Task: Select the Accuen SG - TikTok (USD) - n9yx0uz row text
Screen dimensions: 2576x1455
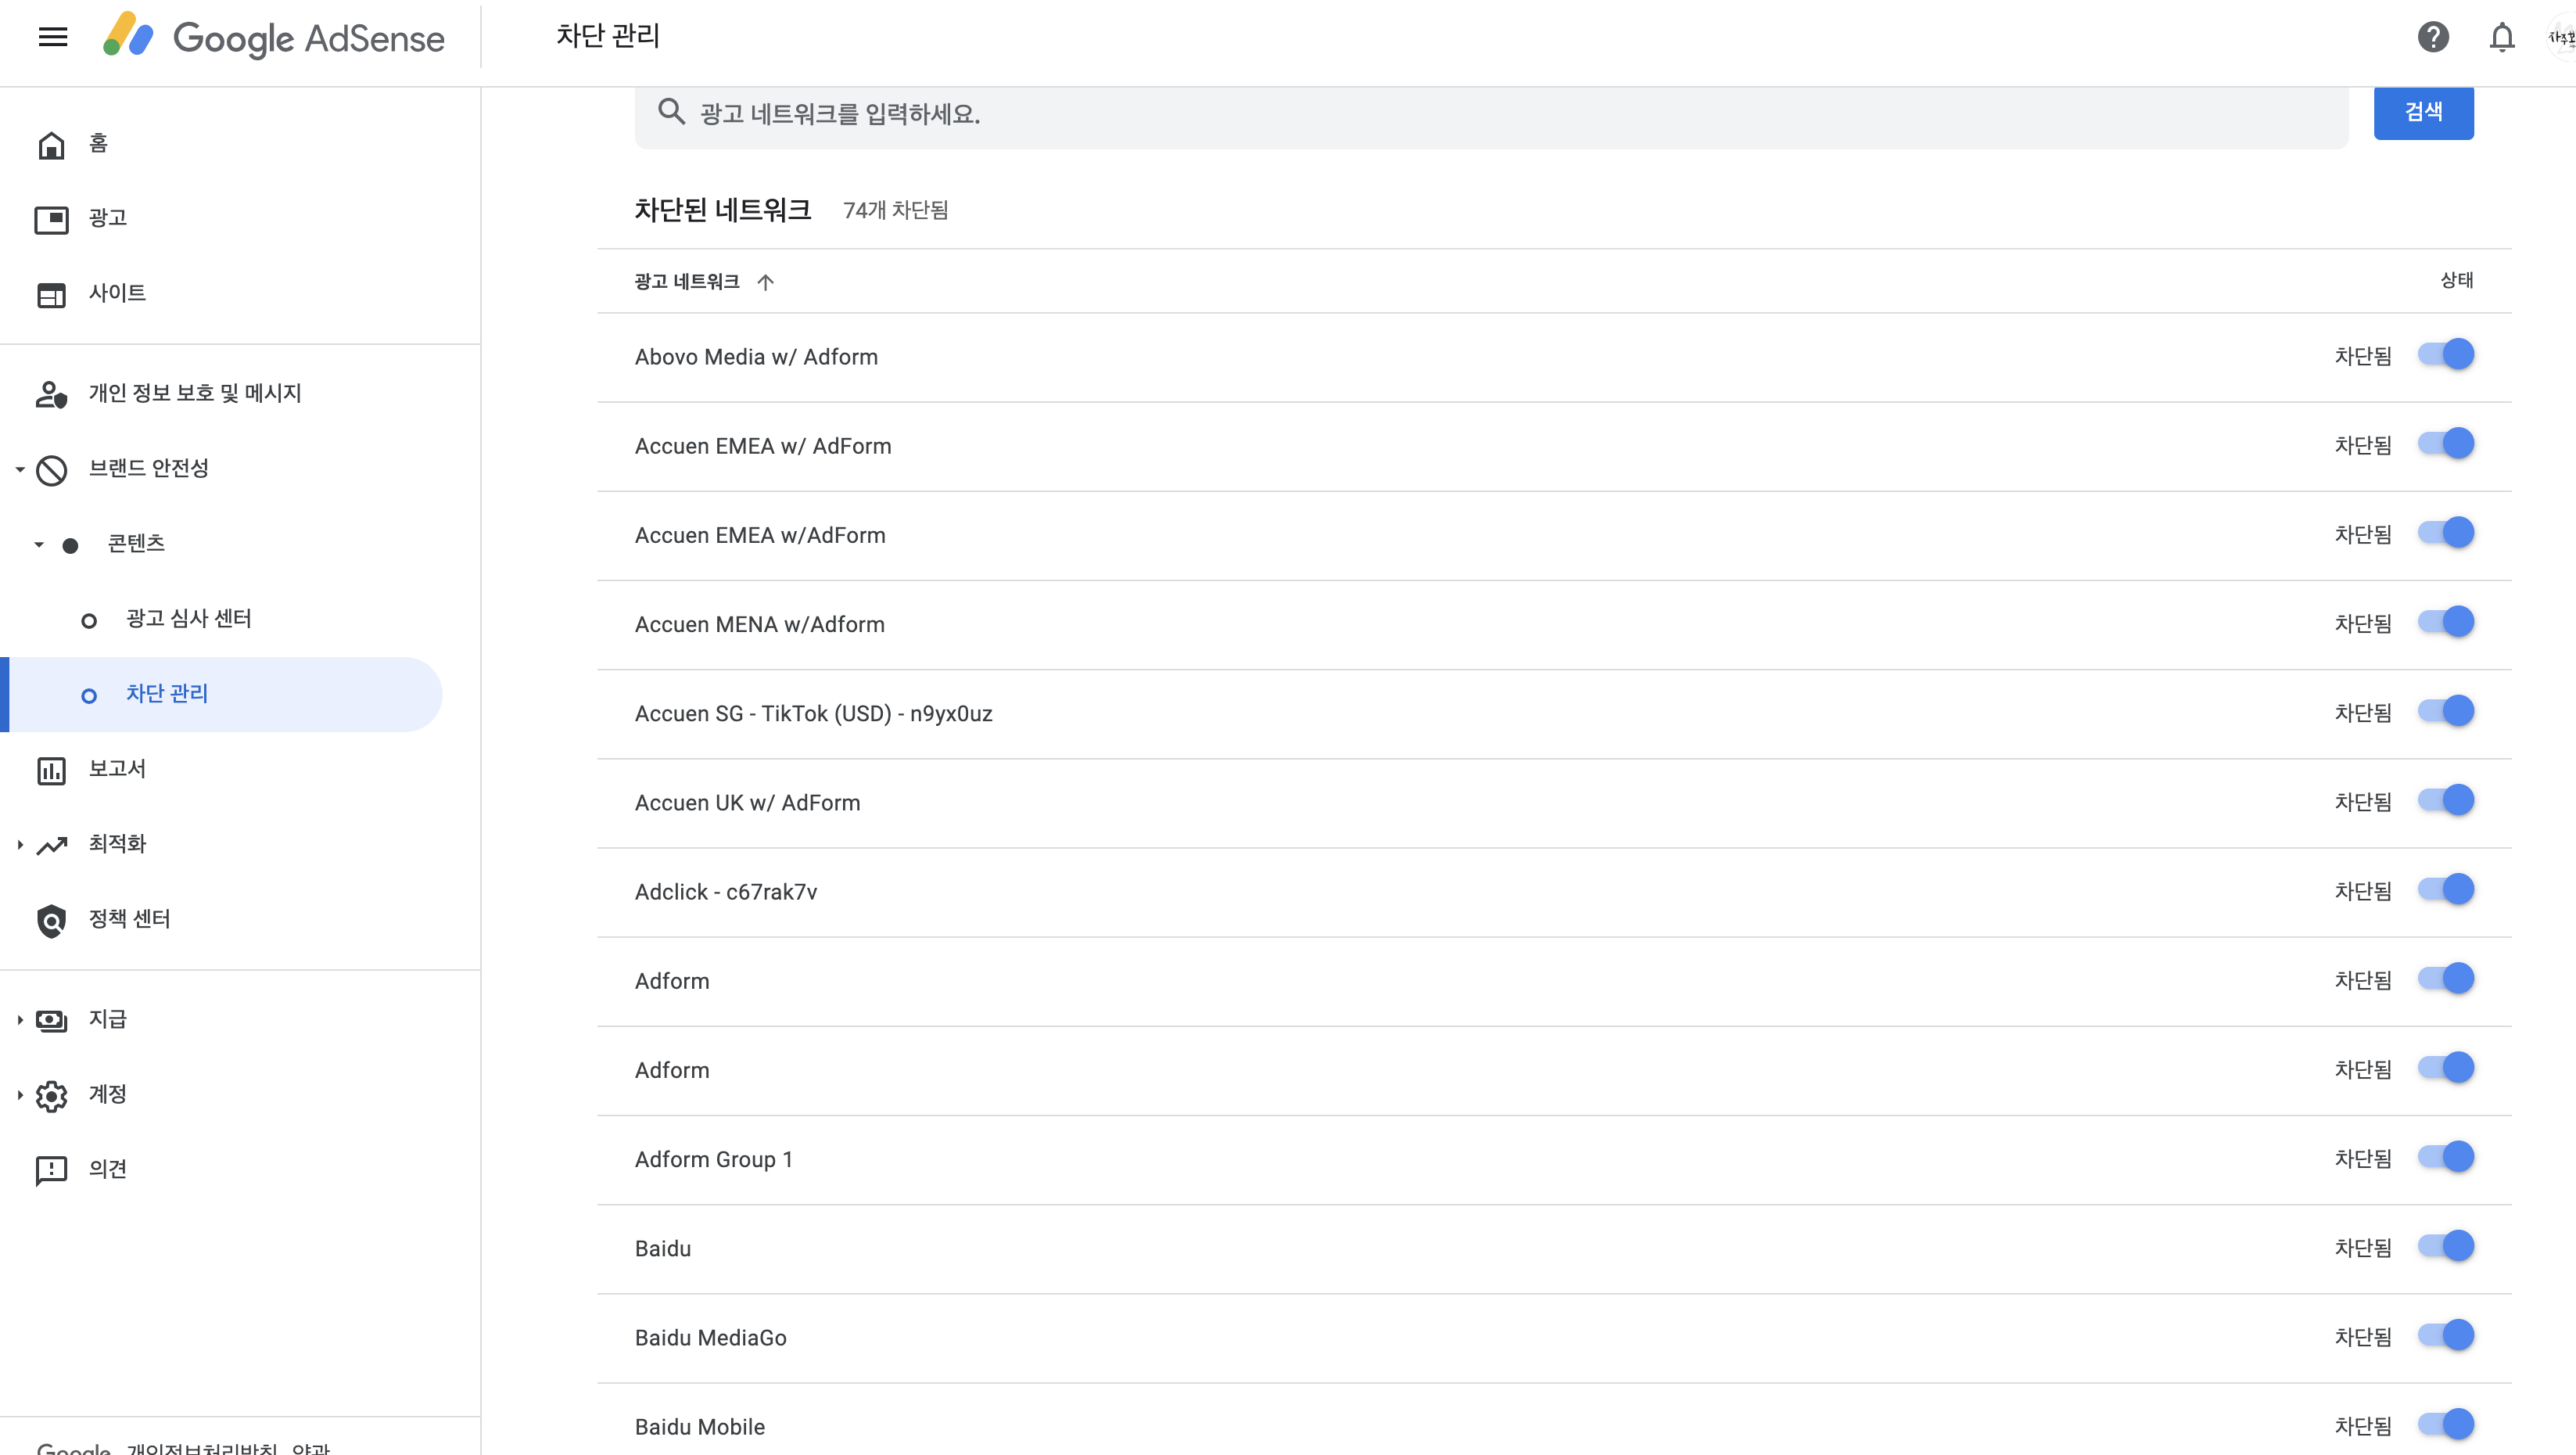Action: coord(813,714)
